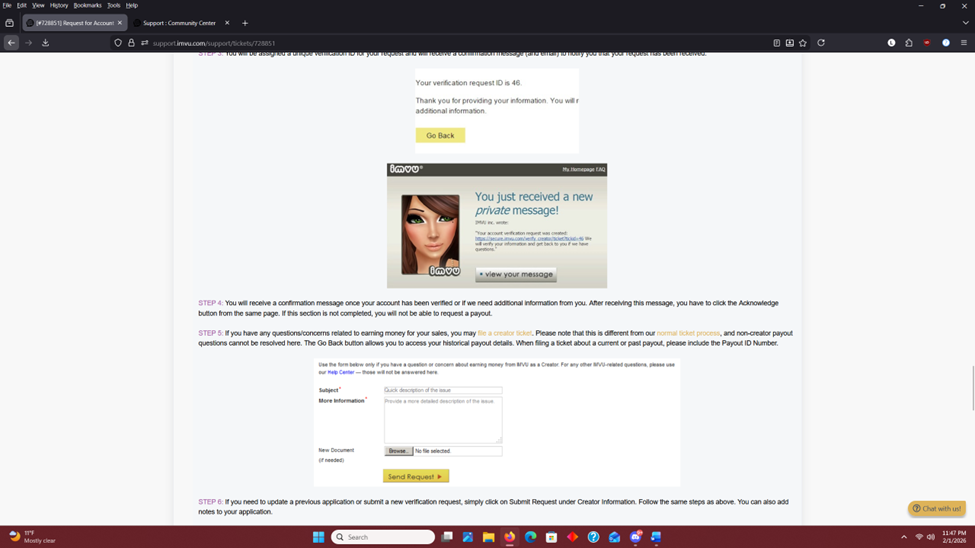975x548 pixels.
Task: Click the red uBlock shield extension icon
Action: [x=927, y=43]
